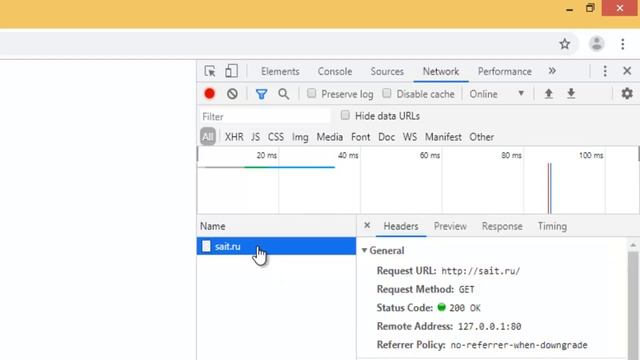
Task: Collapse the General section
Action: [364, 251]
